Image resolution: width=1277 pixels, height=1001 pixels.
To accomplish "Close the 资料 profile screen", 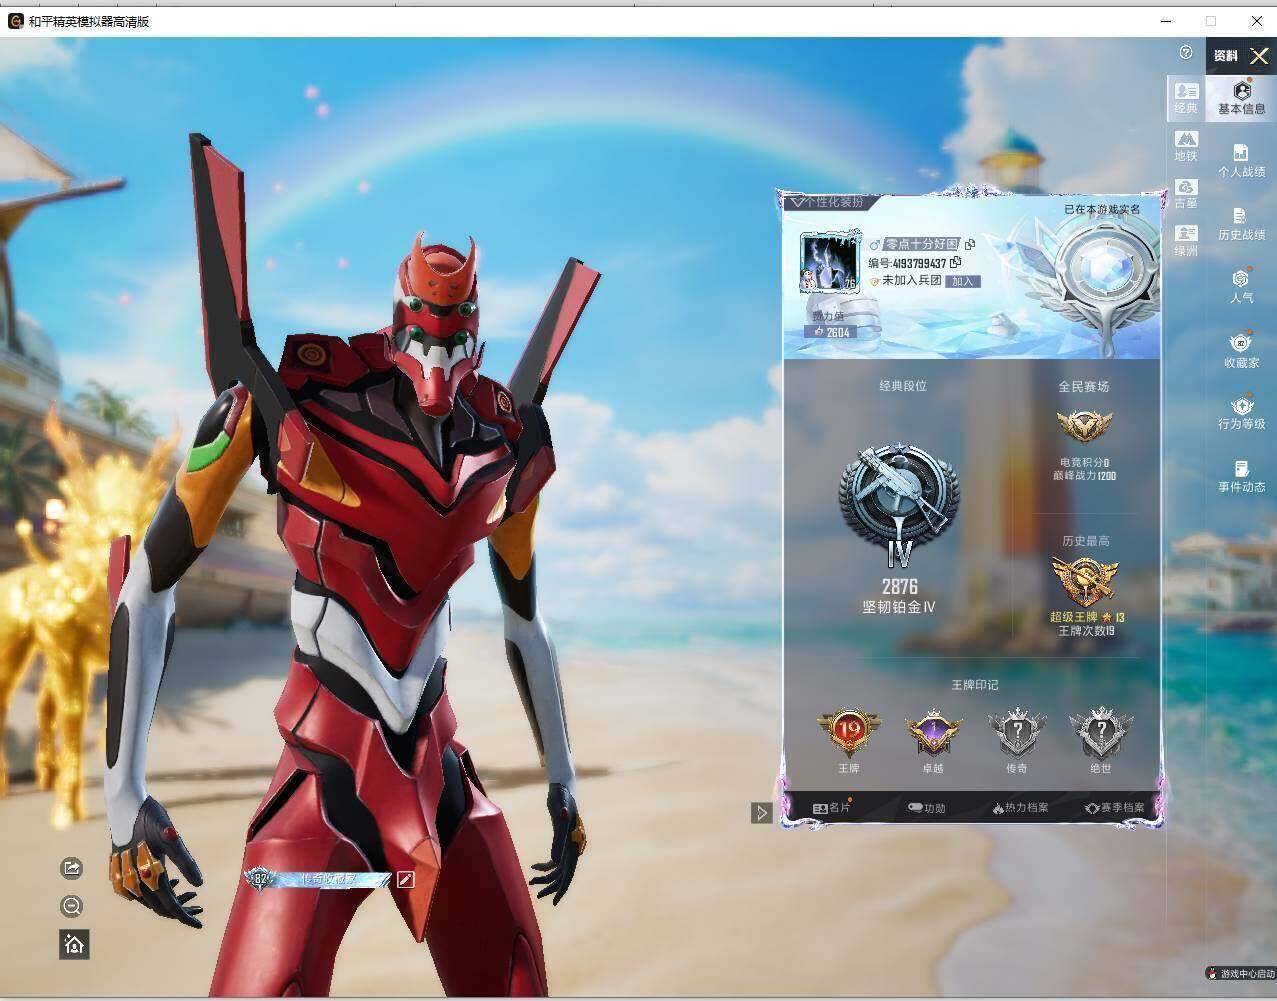I will (x=1259, y=56).
